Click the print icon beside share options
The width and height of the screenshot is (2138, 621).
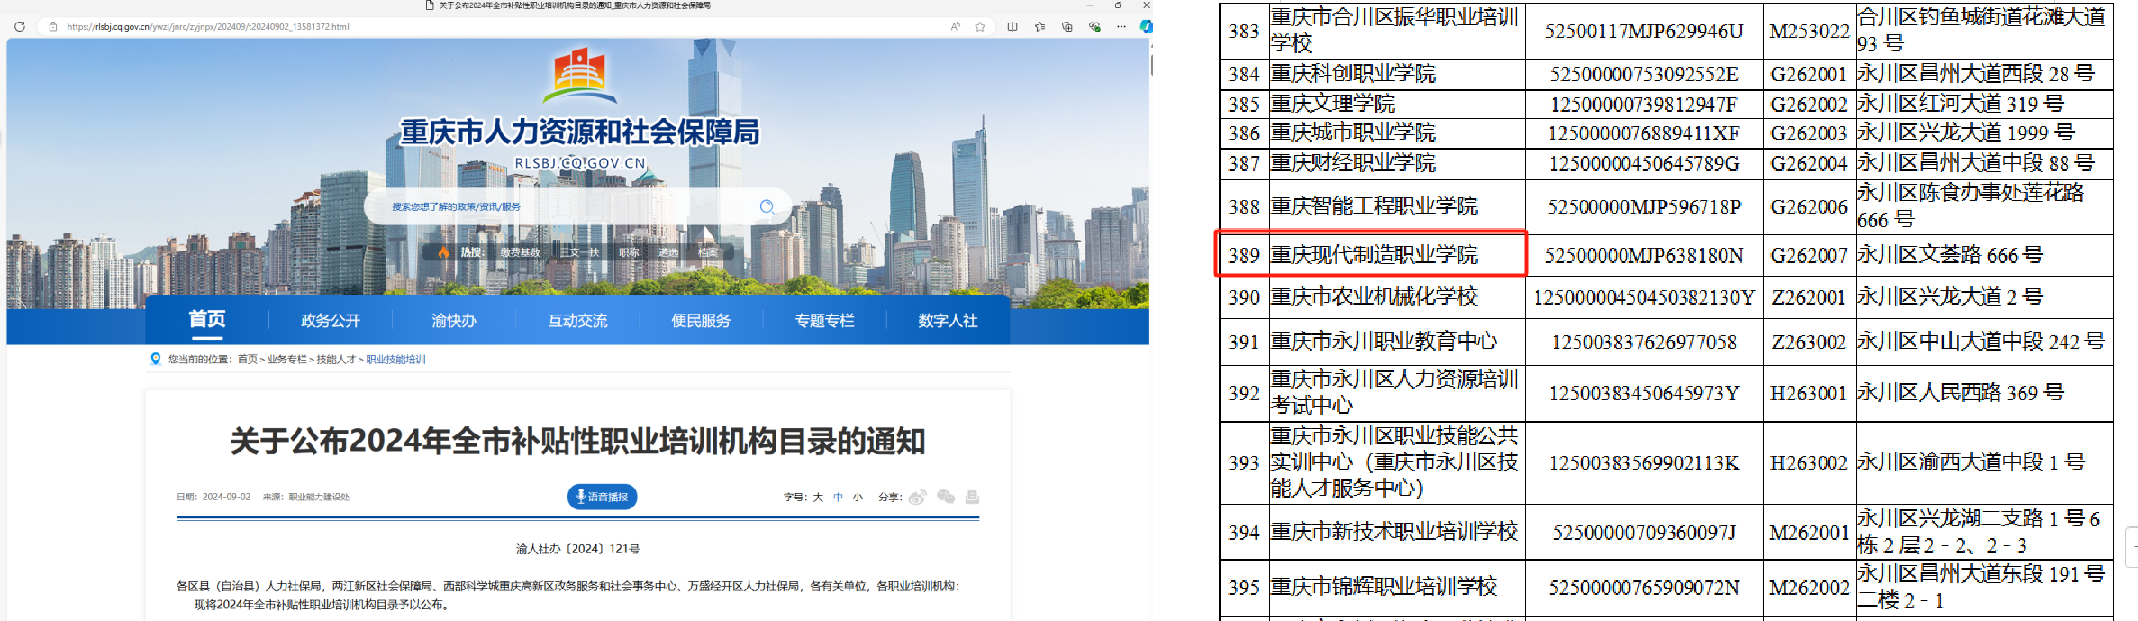tap(972, 497)
